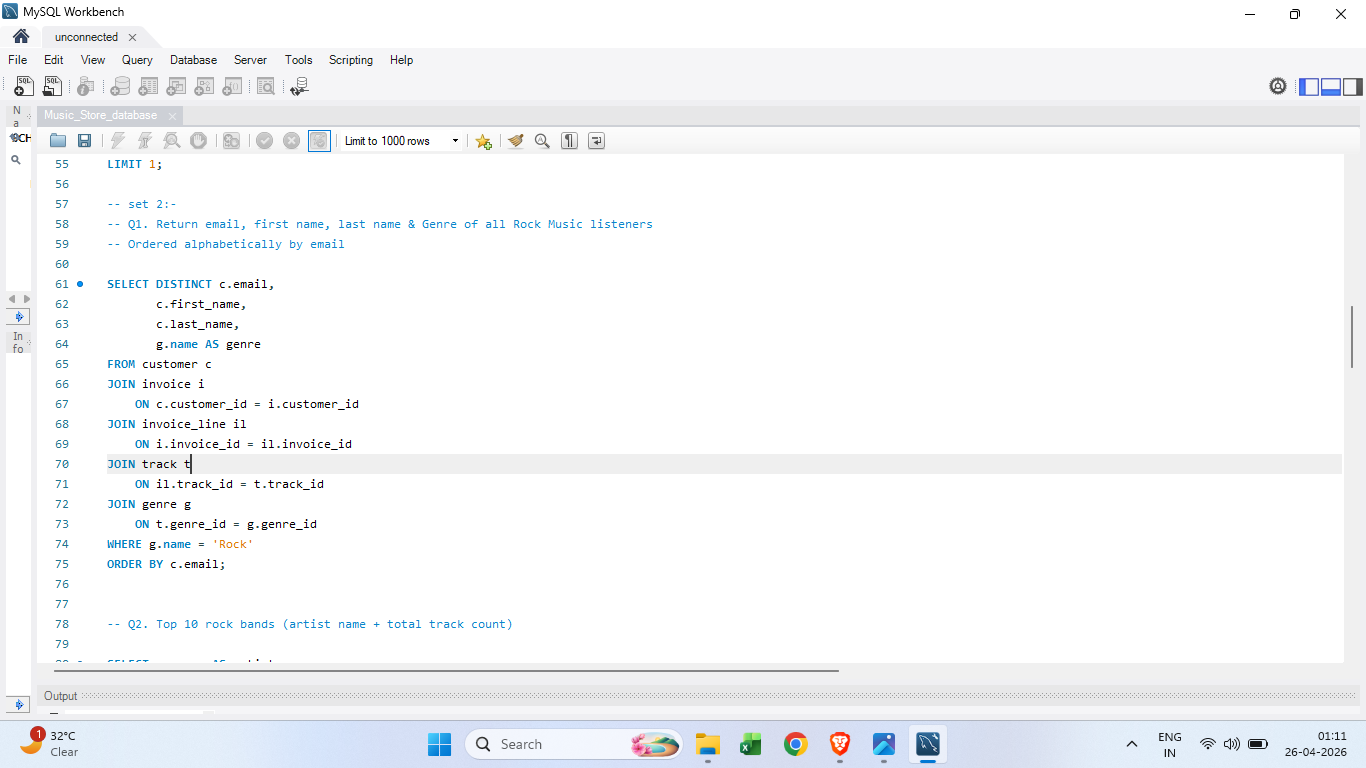Open Workbench preferences gear icon
This screenshot has width=1366, height=768.
coord(1278,87)
